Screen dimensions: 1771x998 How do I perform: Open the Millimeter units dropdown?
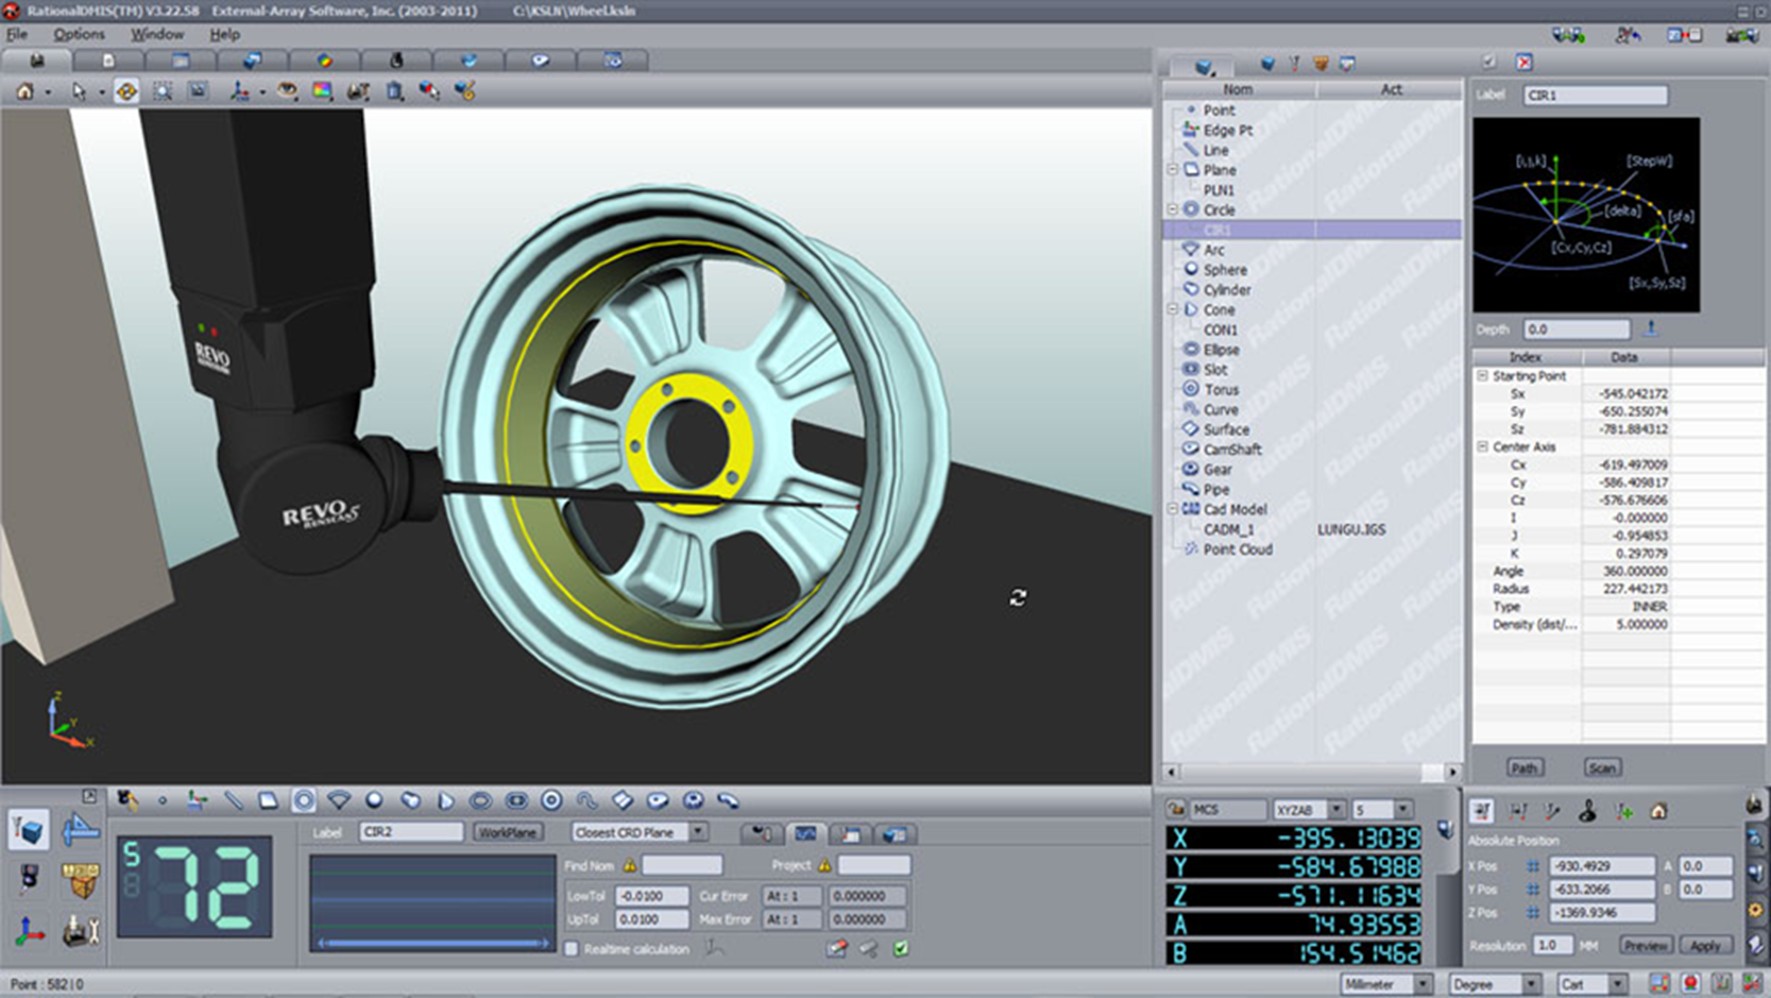coord(1421,984)
